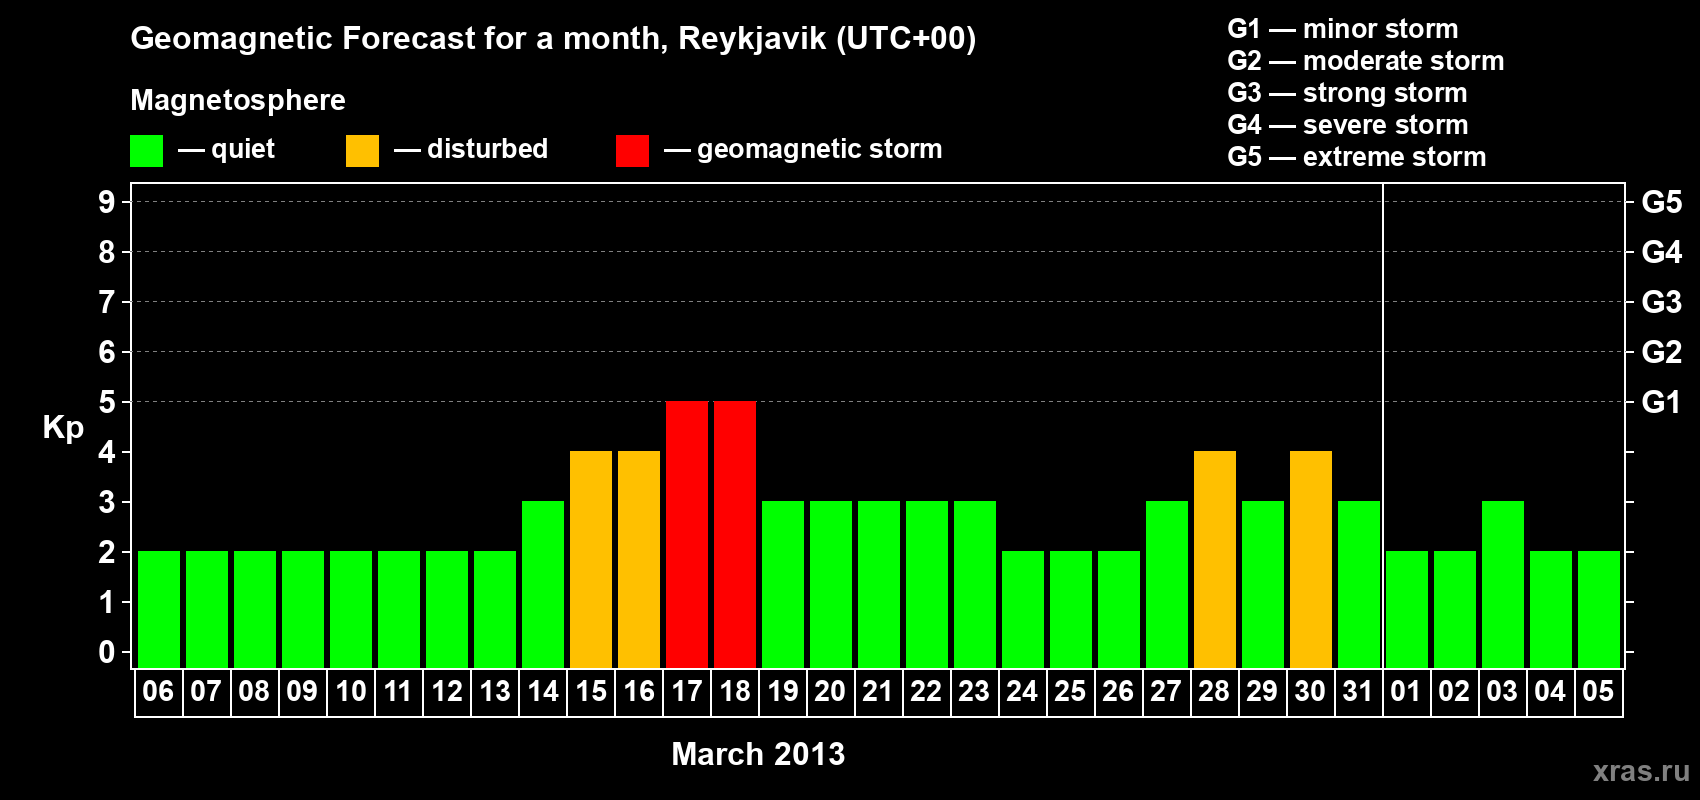1700x800 pixels.
Task: Click the date label 26
Action: (1118, 691)
